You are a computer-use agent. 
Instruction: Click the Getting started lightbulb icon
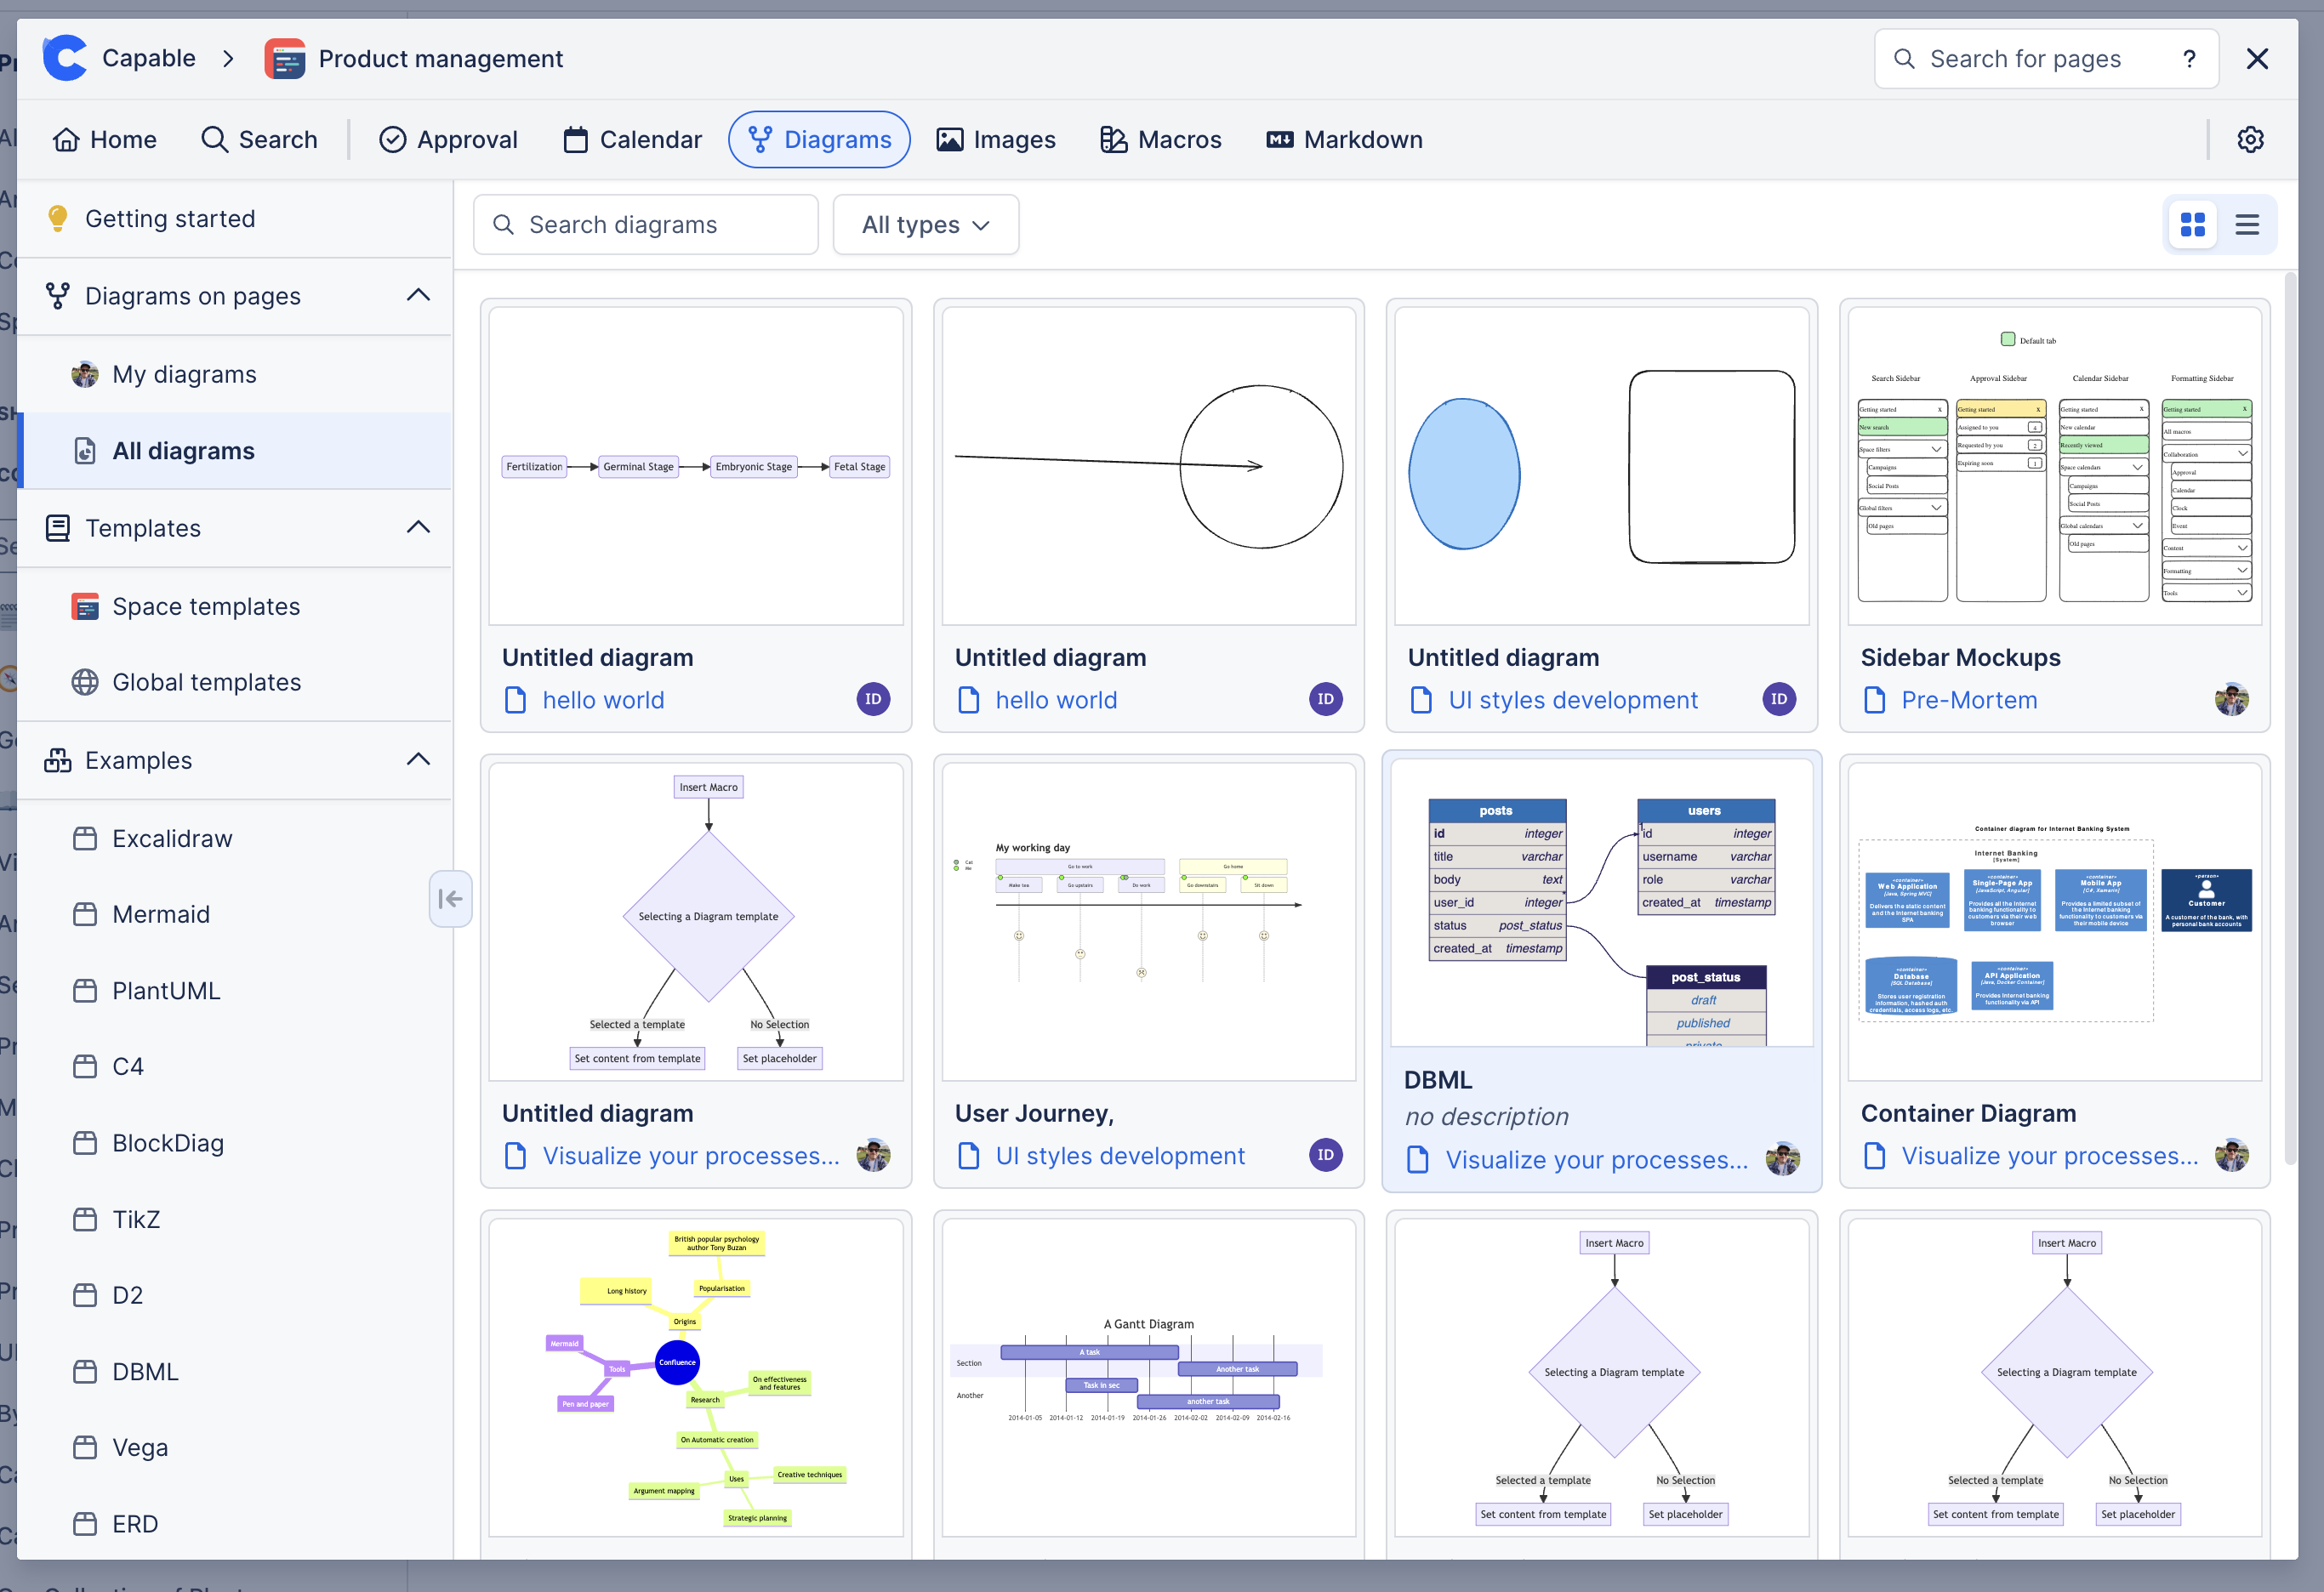click(58, 218)
